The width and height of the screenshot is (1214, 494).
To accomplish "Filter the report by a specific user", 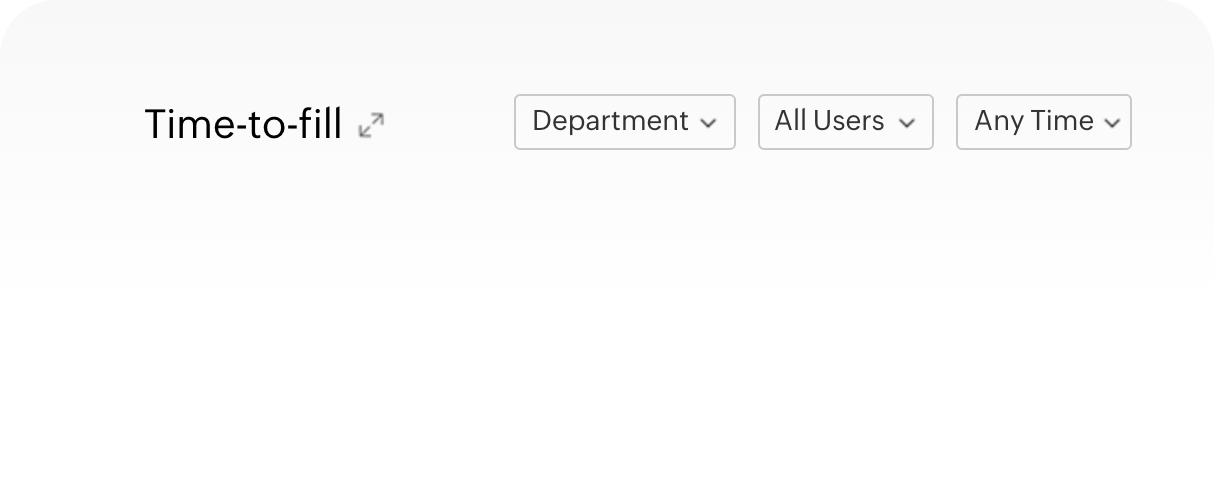I will [x=846, y=122].
